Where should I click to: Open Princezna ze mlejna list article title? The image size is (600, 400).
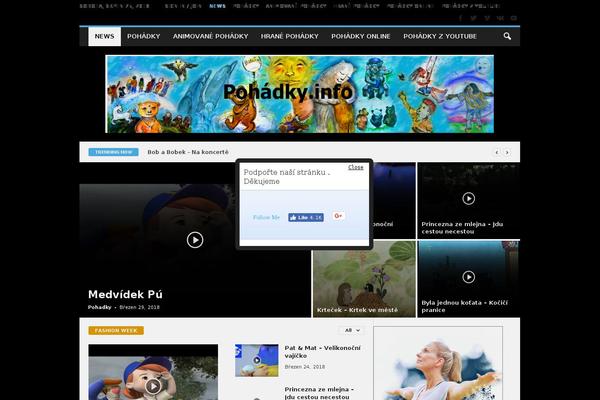click(x=319, y=393)
